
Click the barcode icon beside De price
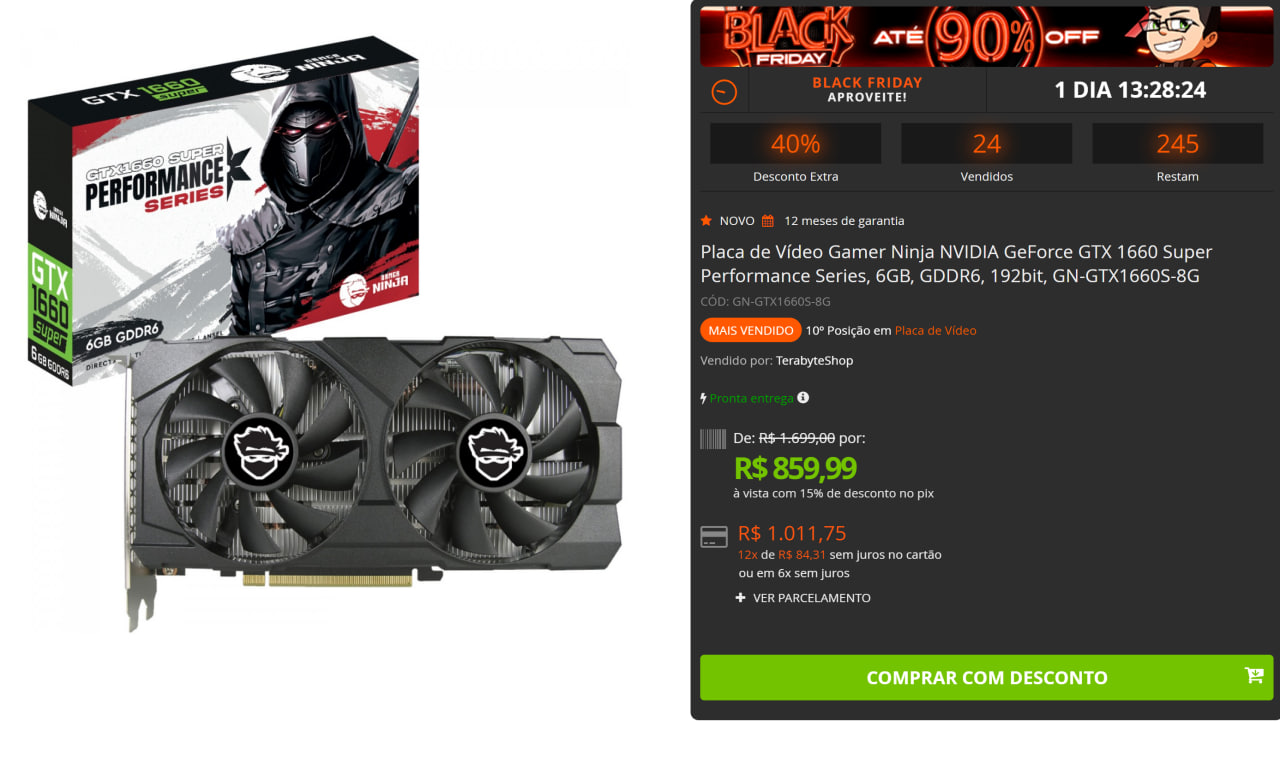pos(713,438)
